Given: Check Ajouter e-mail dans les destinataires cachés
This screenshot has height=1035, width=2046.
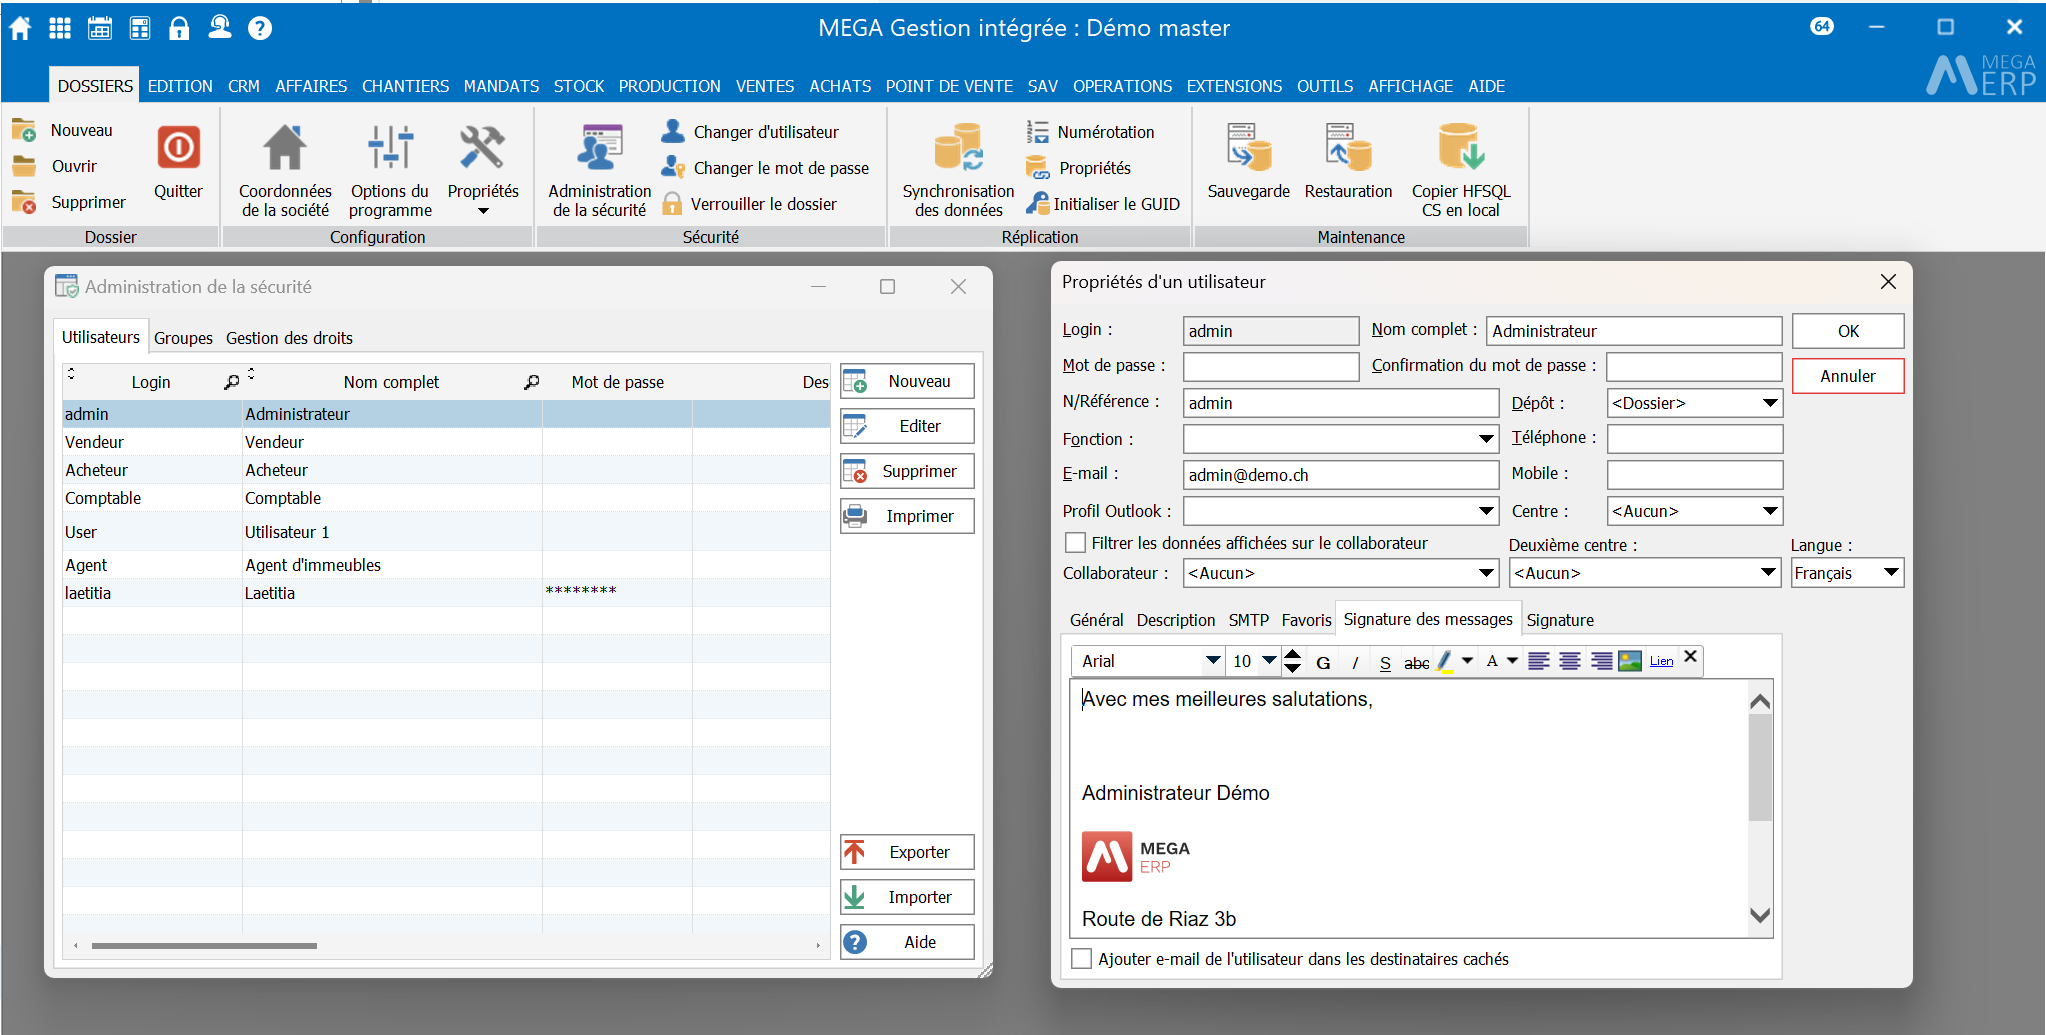Looking at the screenshot, I should pos(1081,959).
